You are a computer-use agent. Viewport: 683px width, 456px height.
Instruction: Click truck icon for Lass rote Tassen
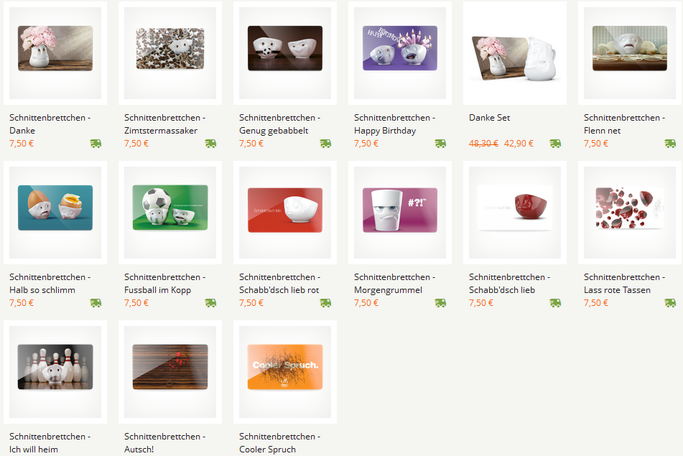click(670, 303)
